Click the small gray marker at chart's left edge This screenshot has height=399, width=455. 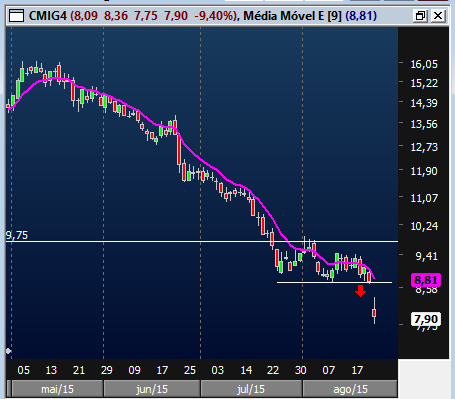[9, 351]
